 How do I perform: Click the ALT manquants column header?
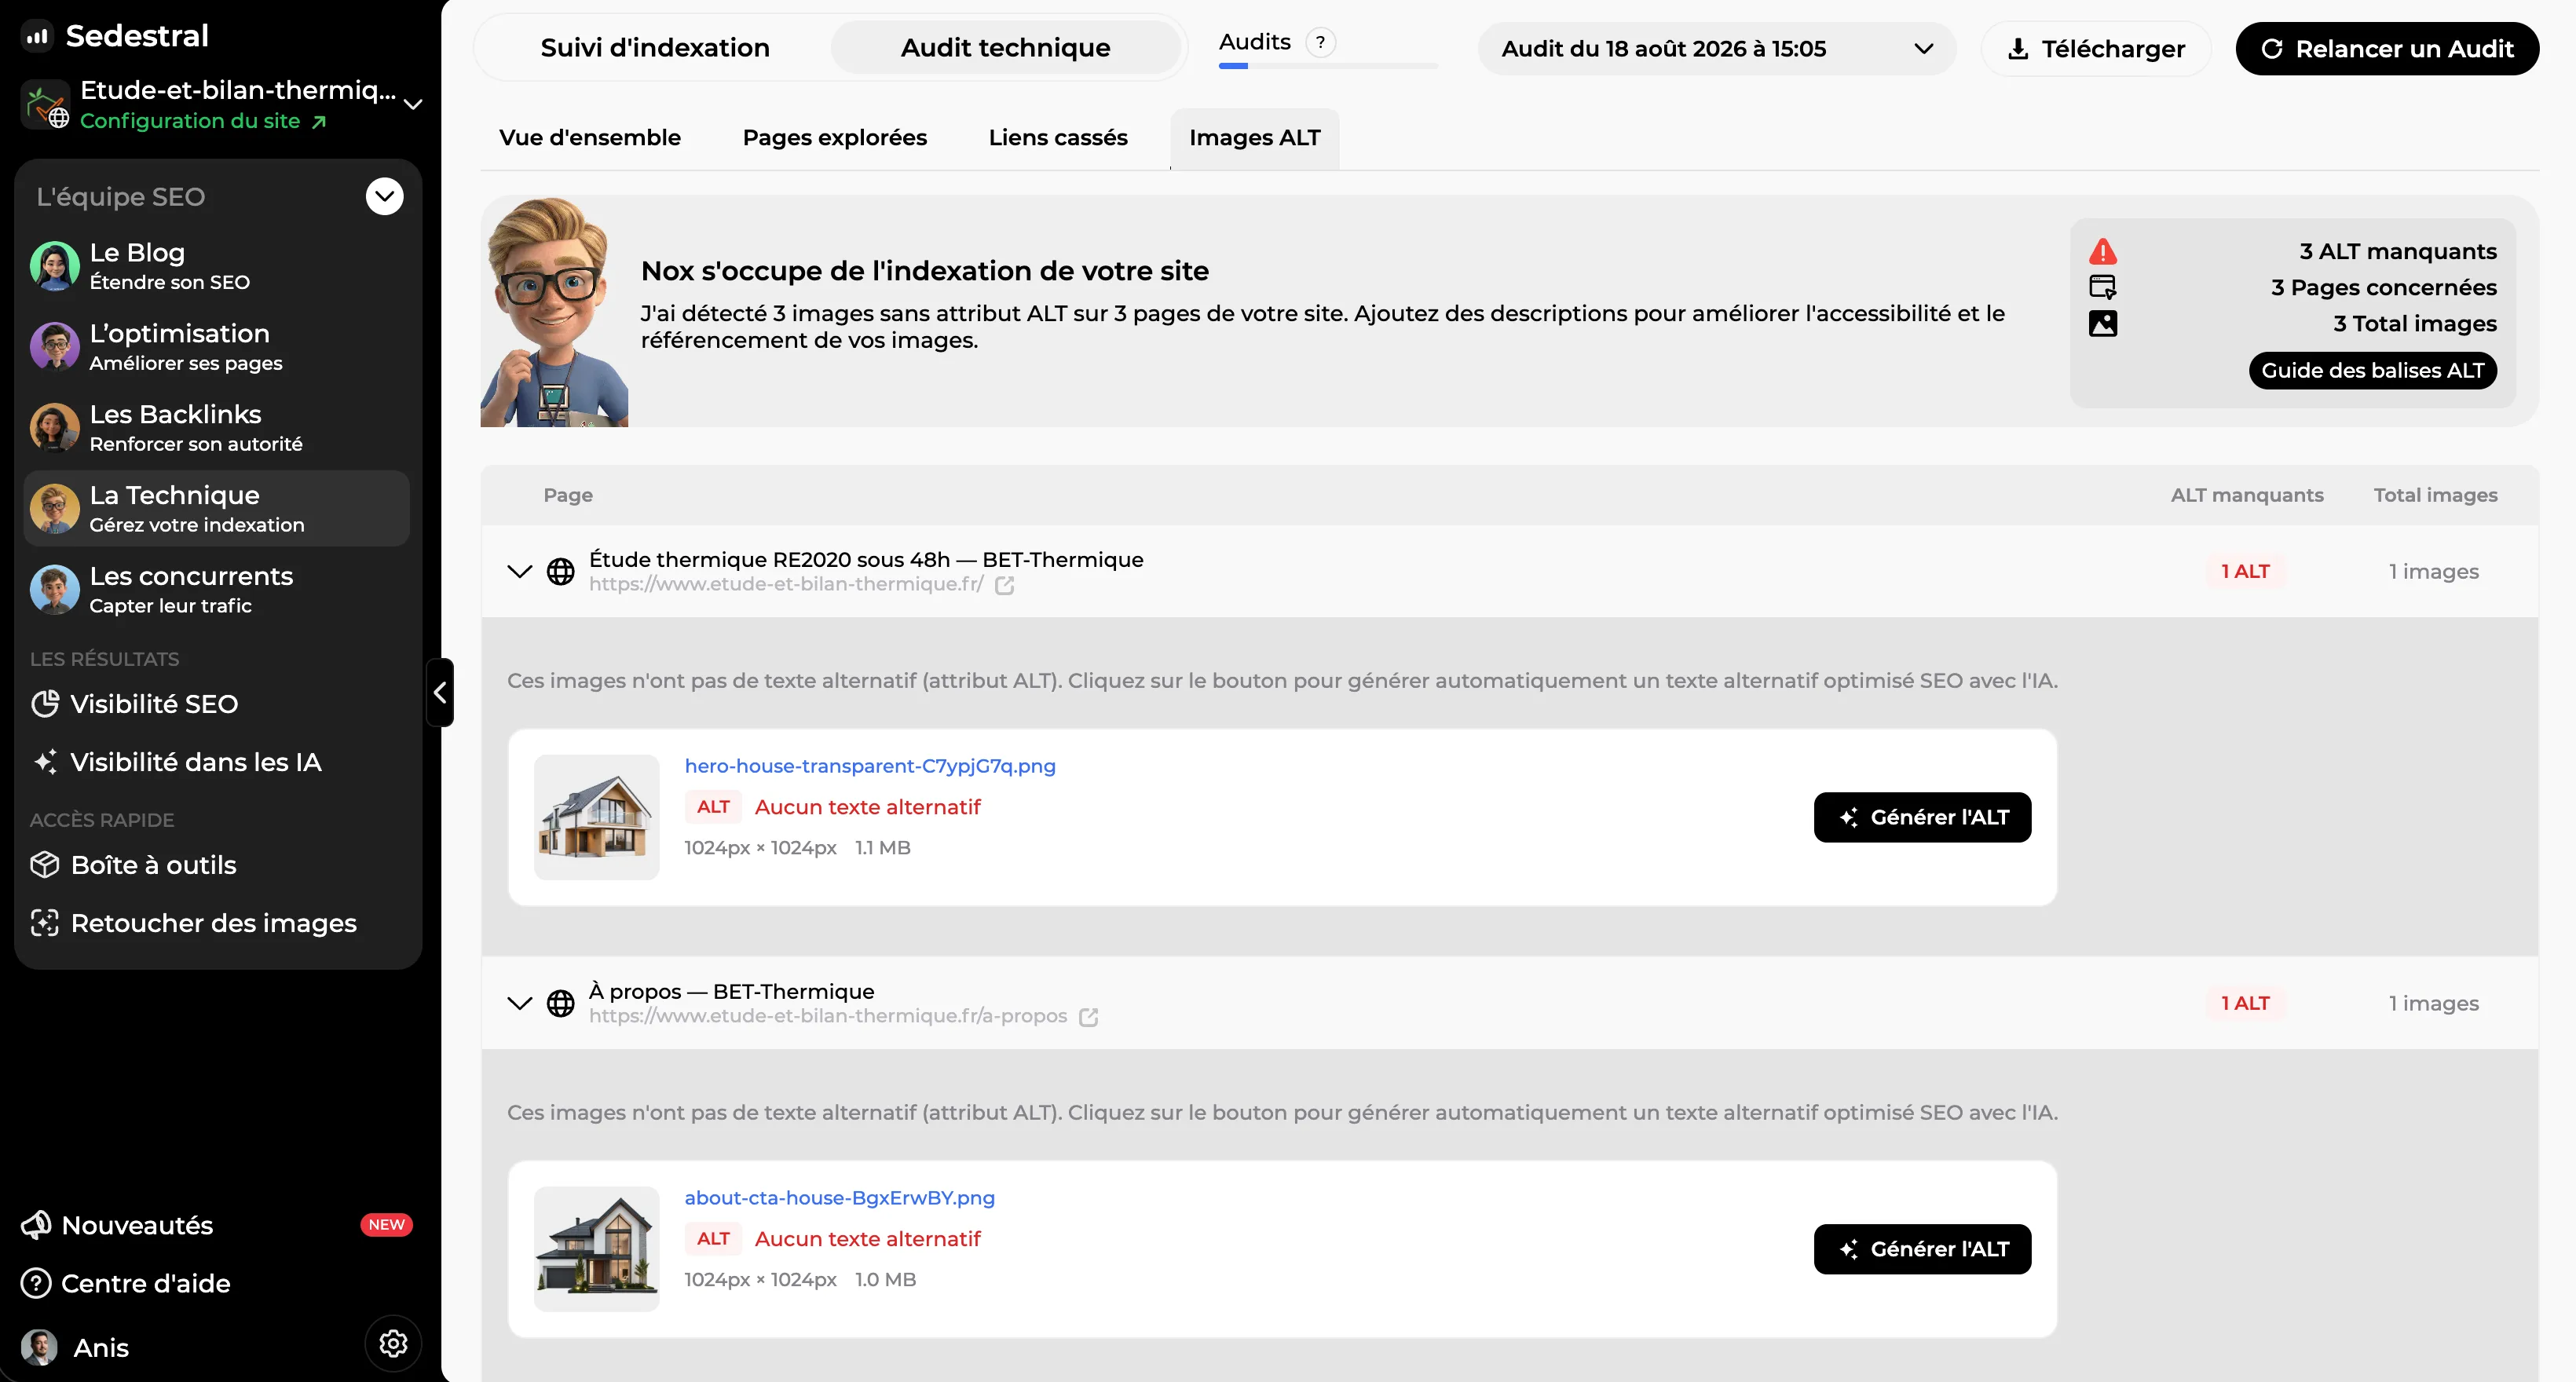2247,495
